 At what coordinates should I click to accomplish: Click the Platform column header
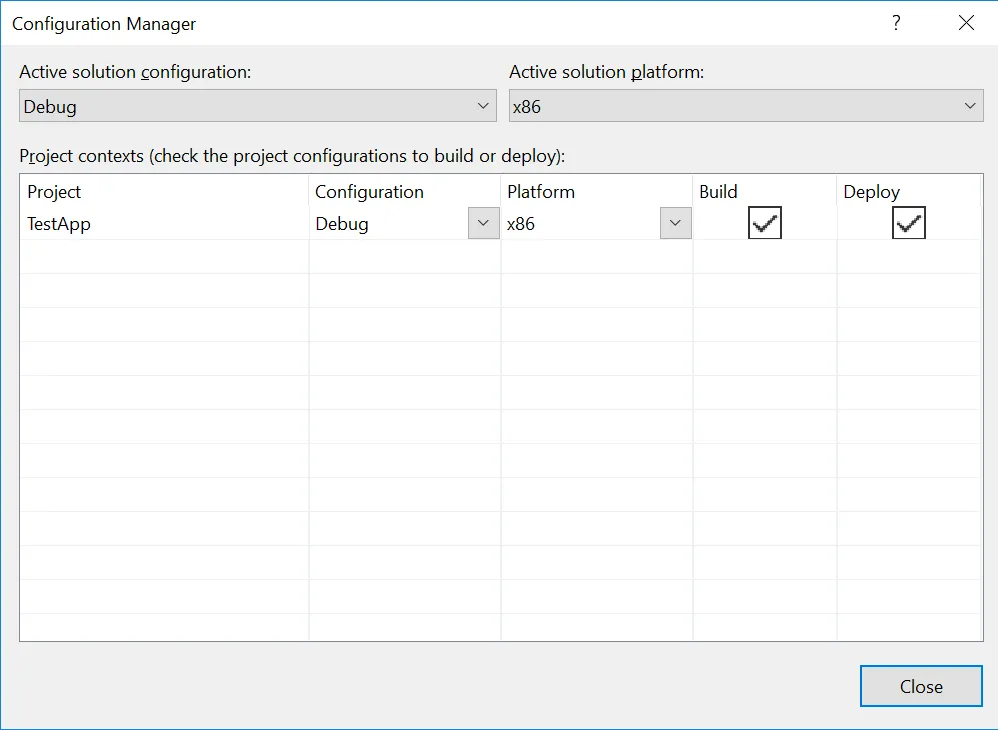pos(541,192)
